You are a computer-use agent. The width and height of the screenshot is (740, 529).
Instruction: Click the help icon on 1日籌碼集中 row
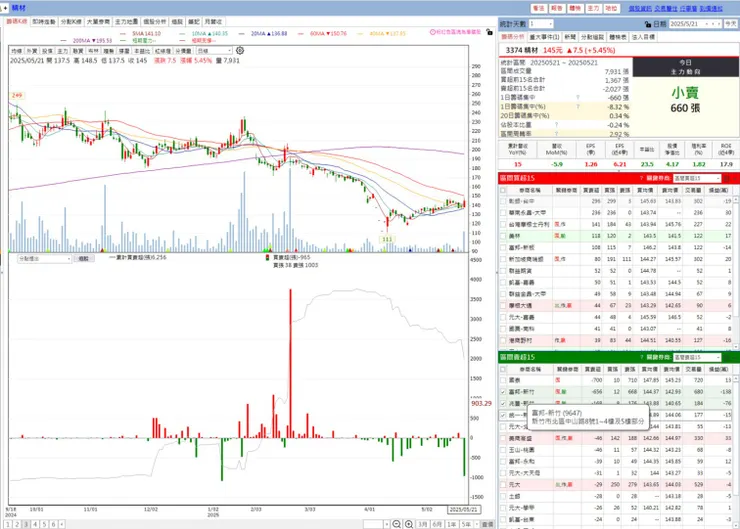[x=577, y=98]
